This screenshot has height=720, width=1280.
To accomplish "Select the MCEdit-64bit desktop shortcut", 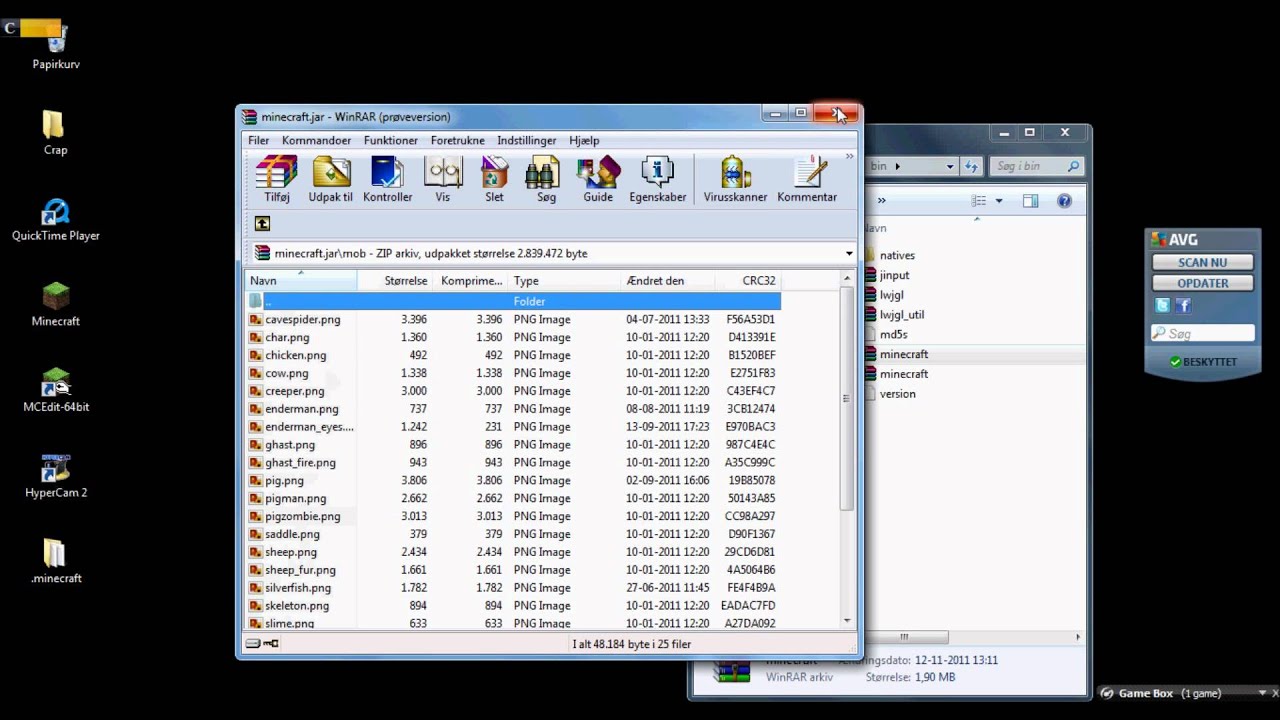I will tap(56, 390).
